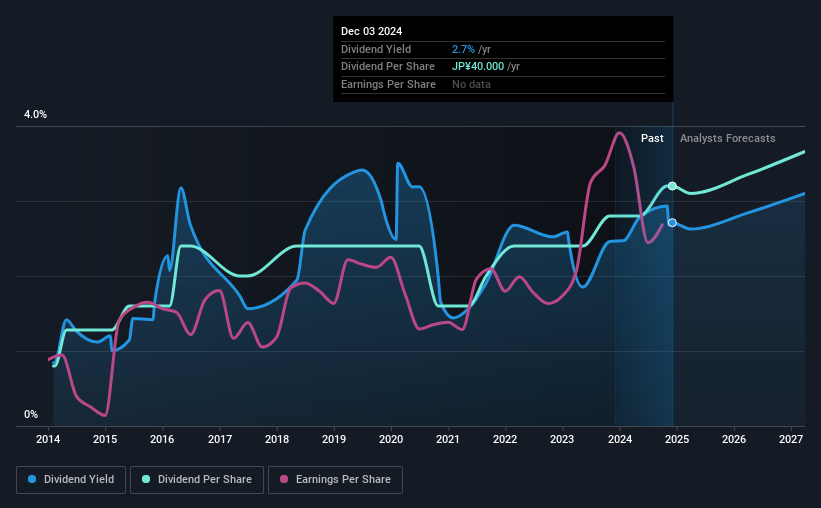Click the 2027 year axis label
Image resolution: width=821 pixels, height=508 pixels.
tap(791, 439)
